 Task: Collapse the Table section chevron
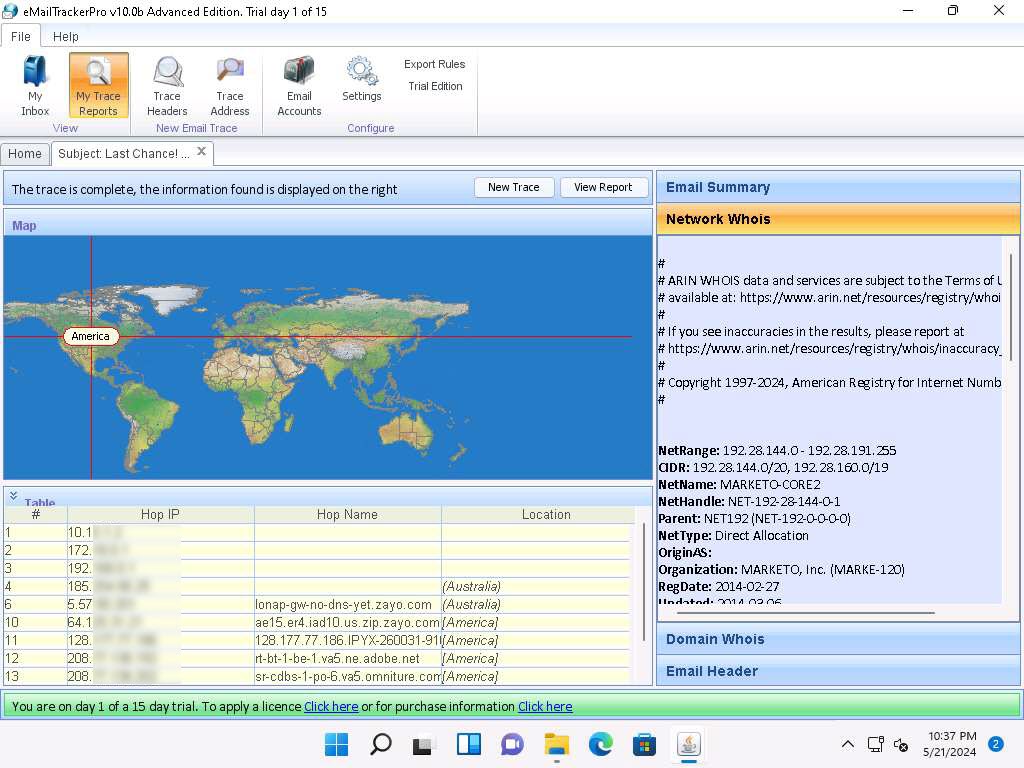coord(13,495)
